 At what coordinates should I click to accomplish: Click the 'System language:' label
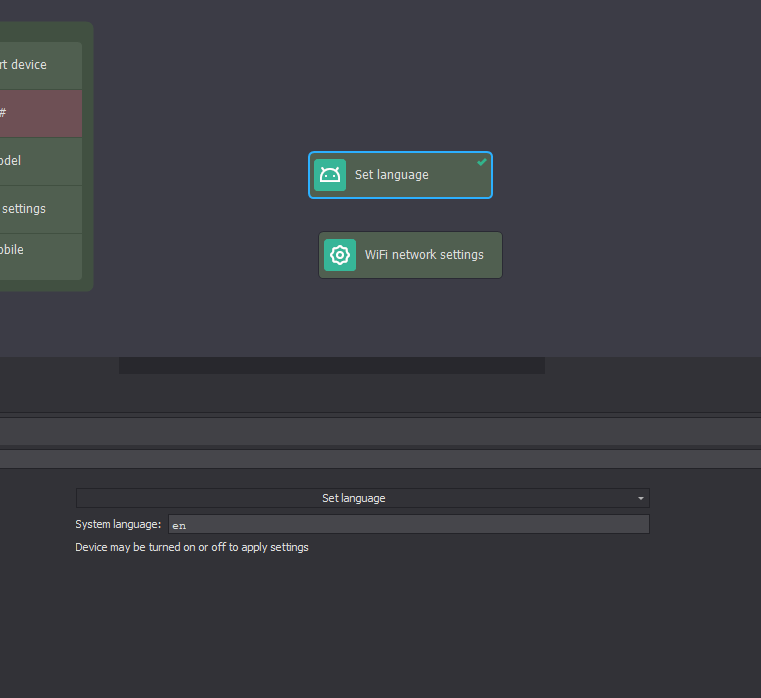pyautogui.click(x=118, y=524)
